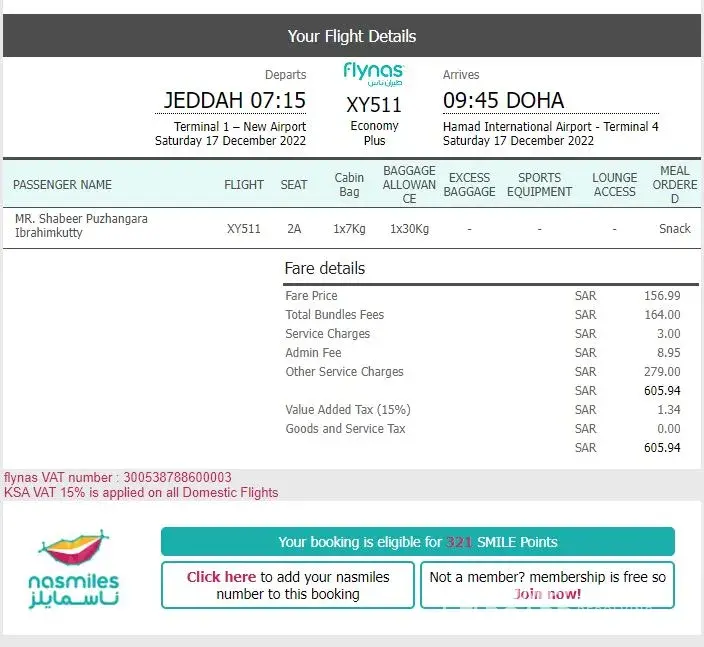The image size is (704, 647).
Task: Click the 'Admin Fee' label
Action: point(313,352)
